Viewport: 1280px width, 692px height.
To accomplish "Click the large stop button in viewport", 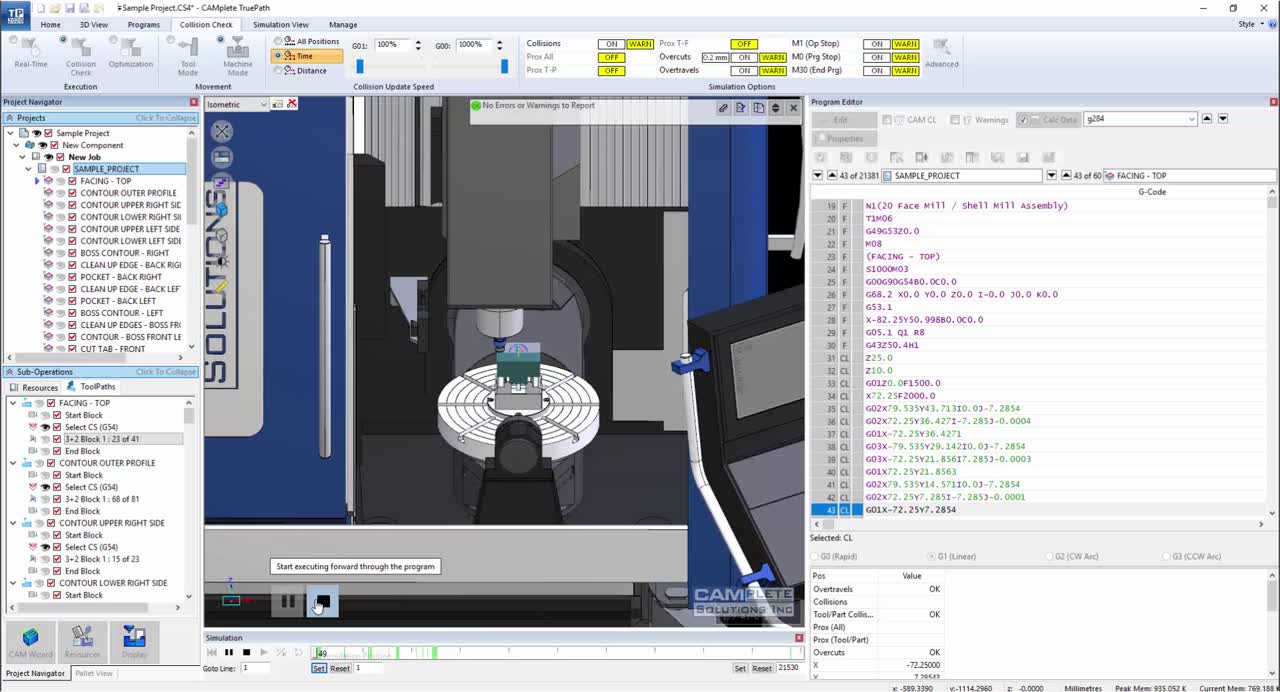I will coord(322,601).
